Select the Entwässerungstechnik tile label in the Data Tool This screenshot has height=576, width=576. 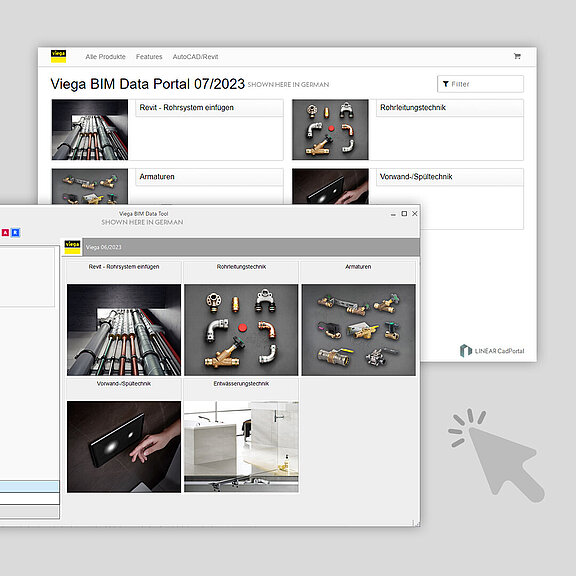[241, 384]
